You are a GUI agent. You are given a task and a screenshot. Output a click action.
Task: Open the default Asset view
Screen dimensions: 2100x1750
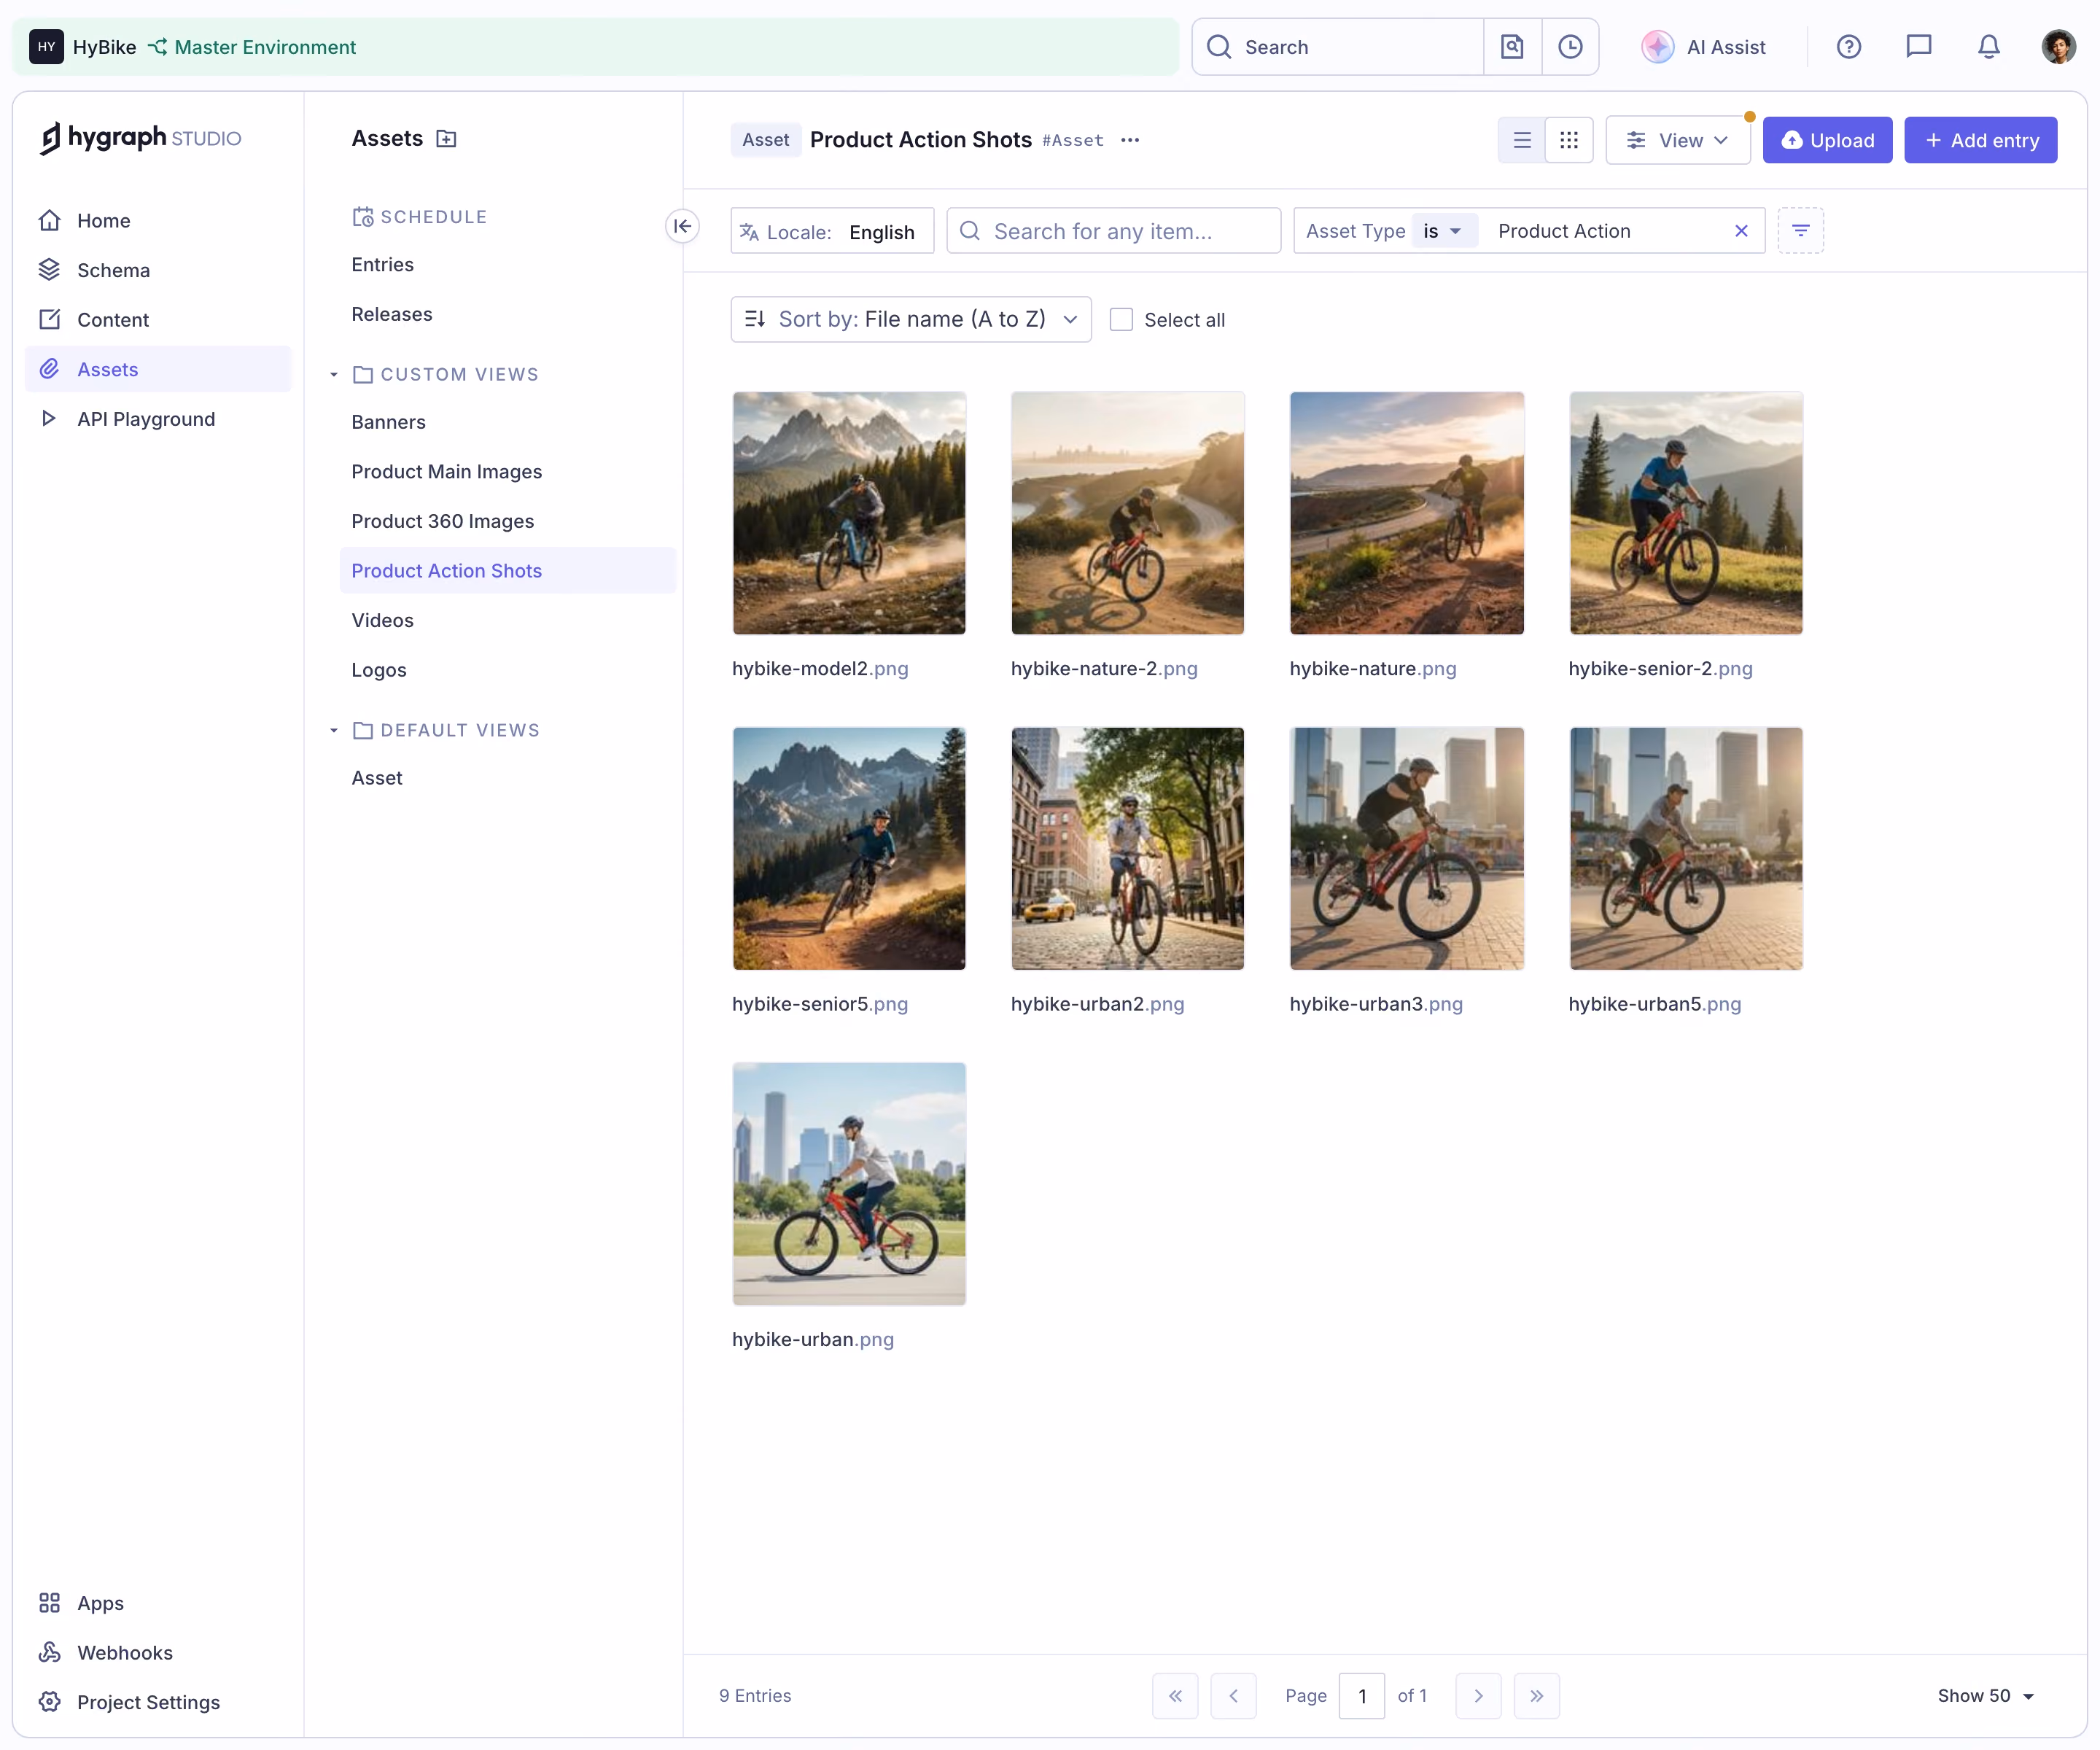click(376, 778)
